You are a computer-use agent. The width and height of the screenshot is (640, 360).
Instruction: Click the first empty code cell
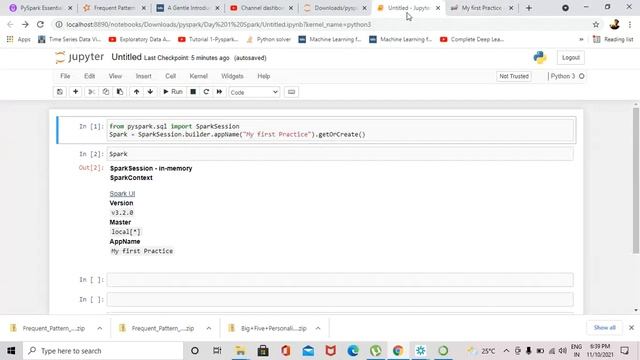click(x=340, y=280)
